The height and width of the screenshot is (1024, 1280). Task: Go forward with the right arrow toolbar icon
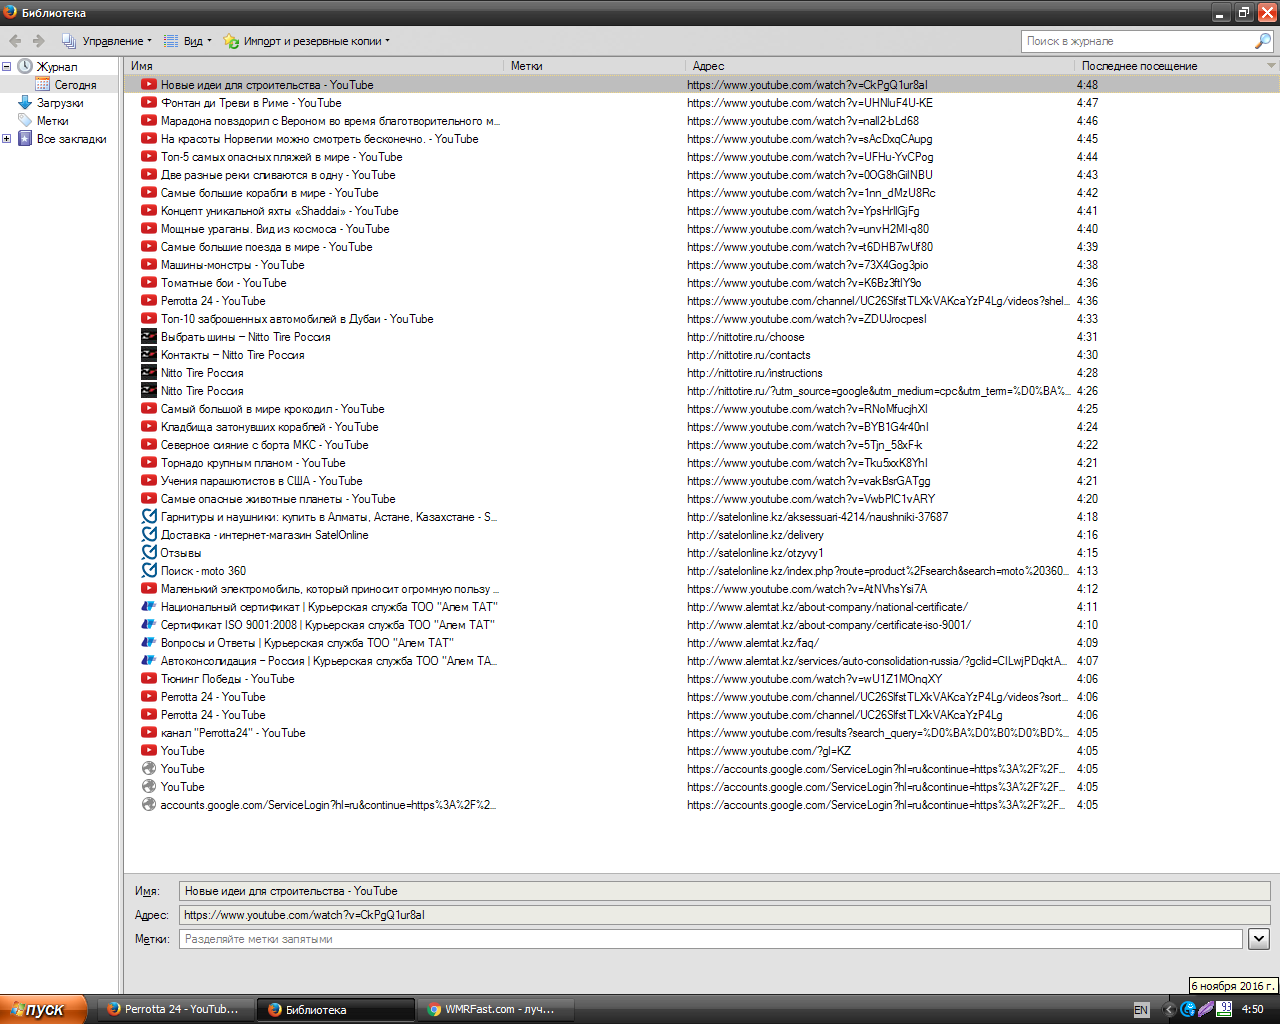tap(39, 41)
